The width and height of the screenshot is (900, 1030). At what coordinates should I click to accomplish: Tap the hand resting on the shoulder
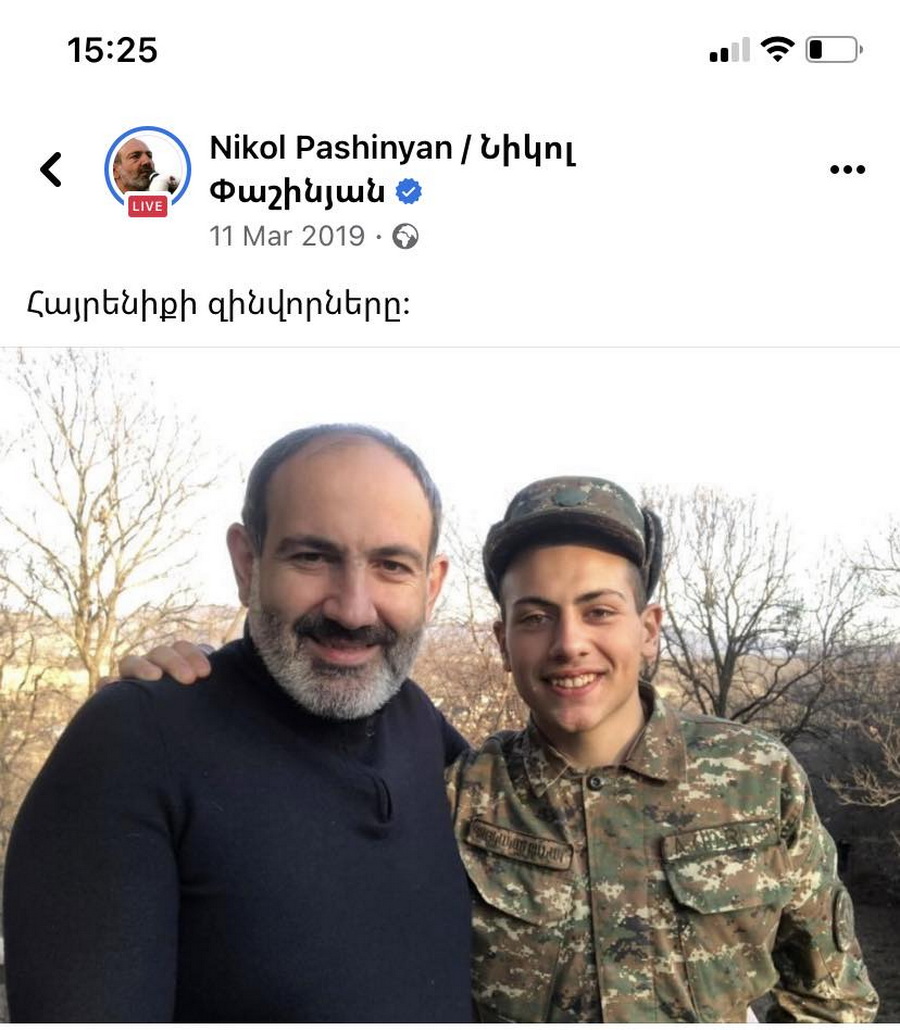(x=166, y=661)
